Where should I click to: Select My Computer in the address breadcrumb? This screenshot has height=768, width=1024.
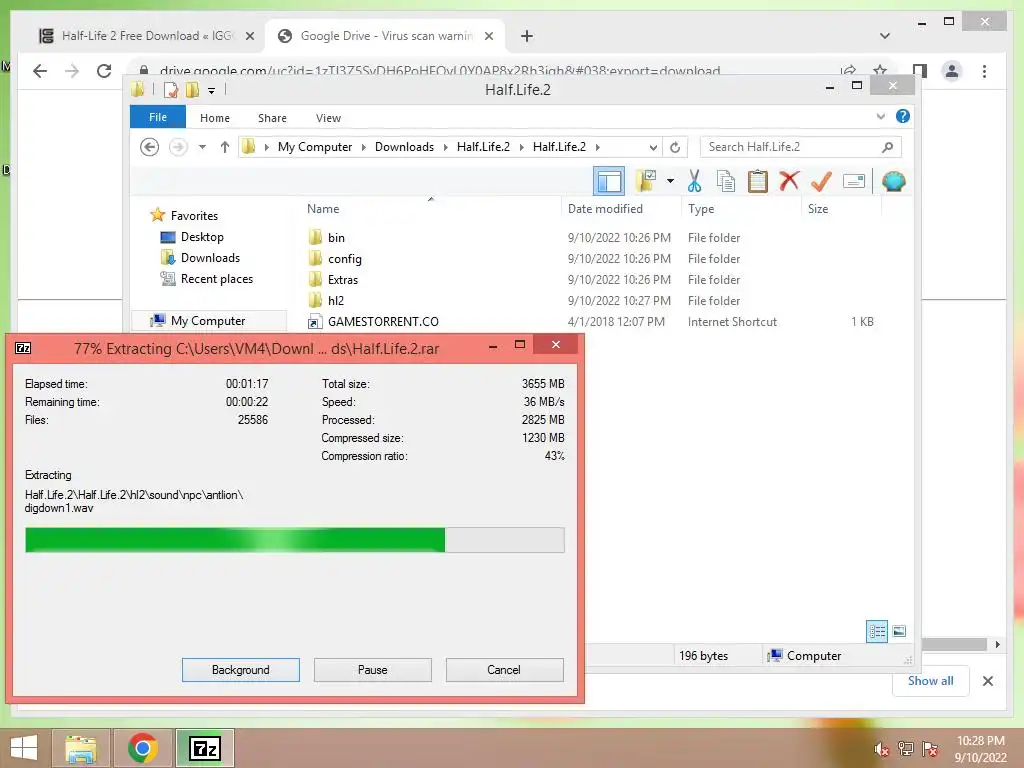(315, 147)
